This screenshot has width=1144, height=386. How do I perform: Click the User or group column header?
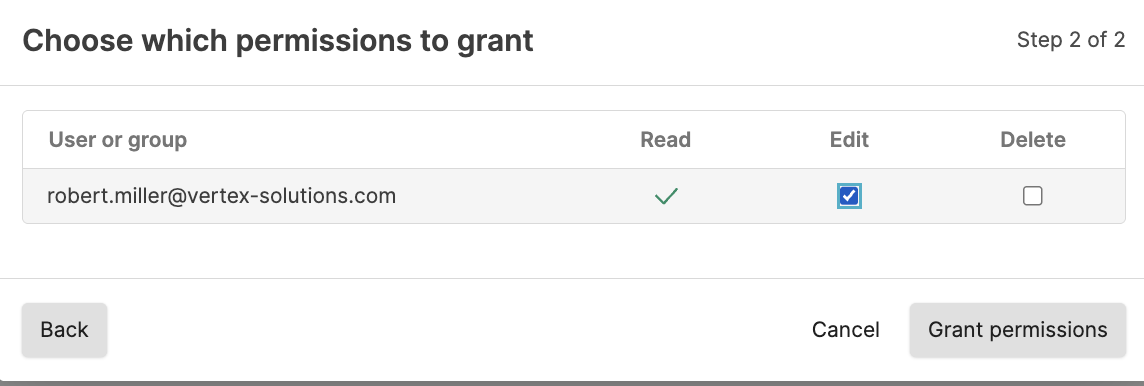(x=117, y=139)
